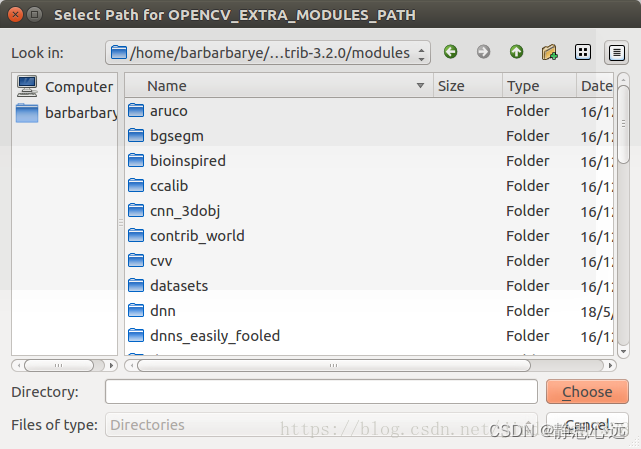Switch to detail view mode icon
641x449 pixels.
[x=616, y=52]
